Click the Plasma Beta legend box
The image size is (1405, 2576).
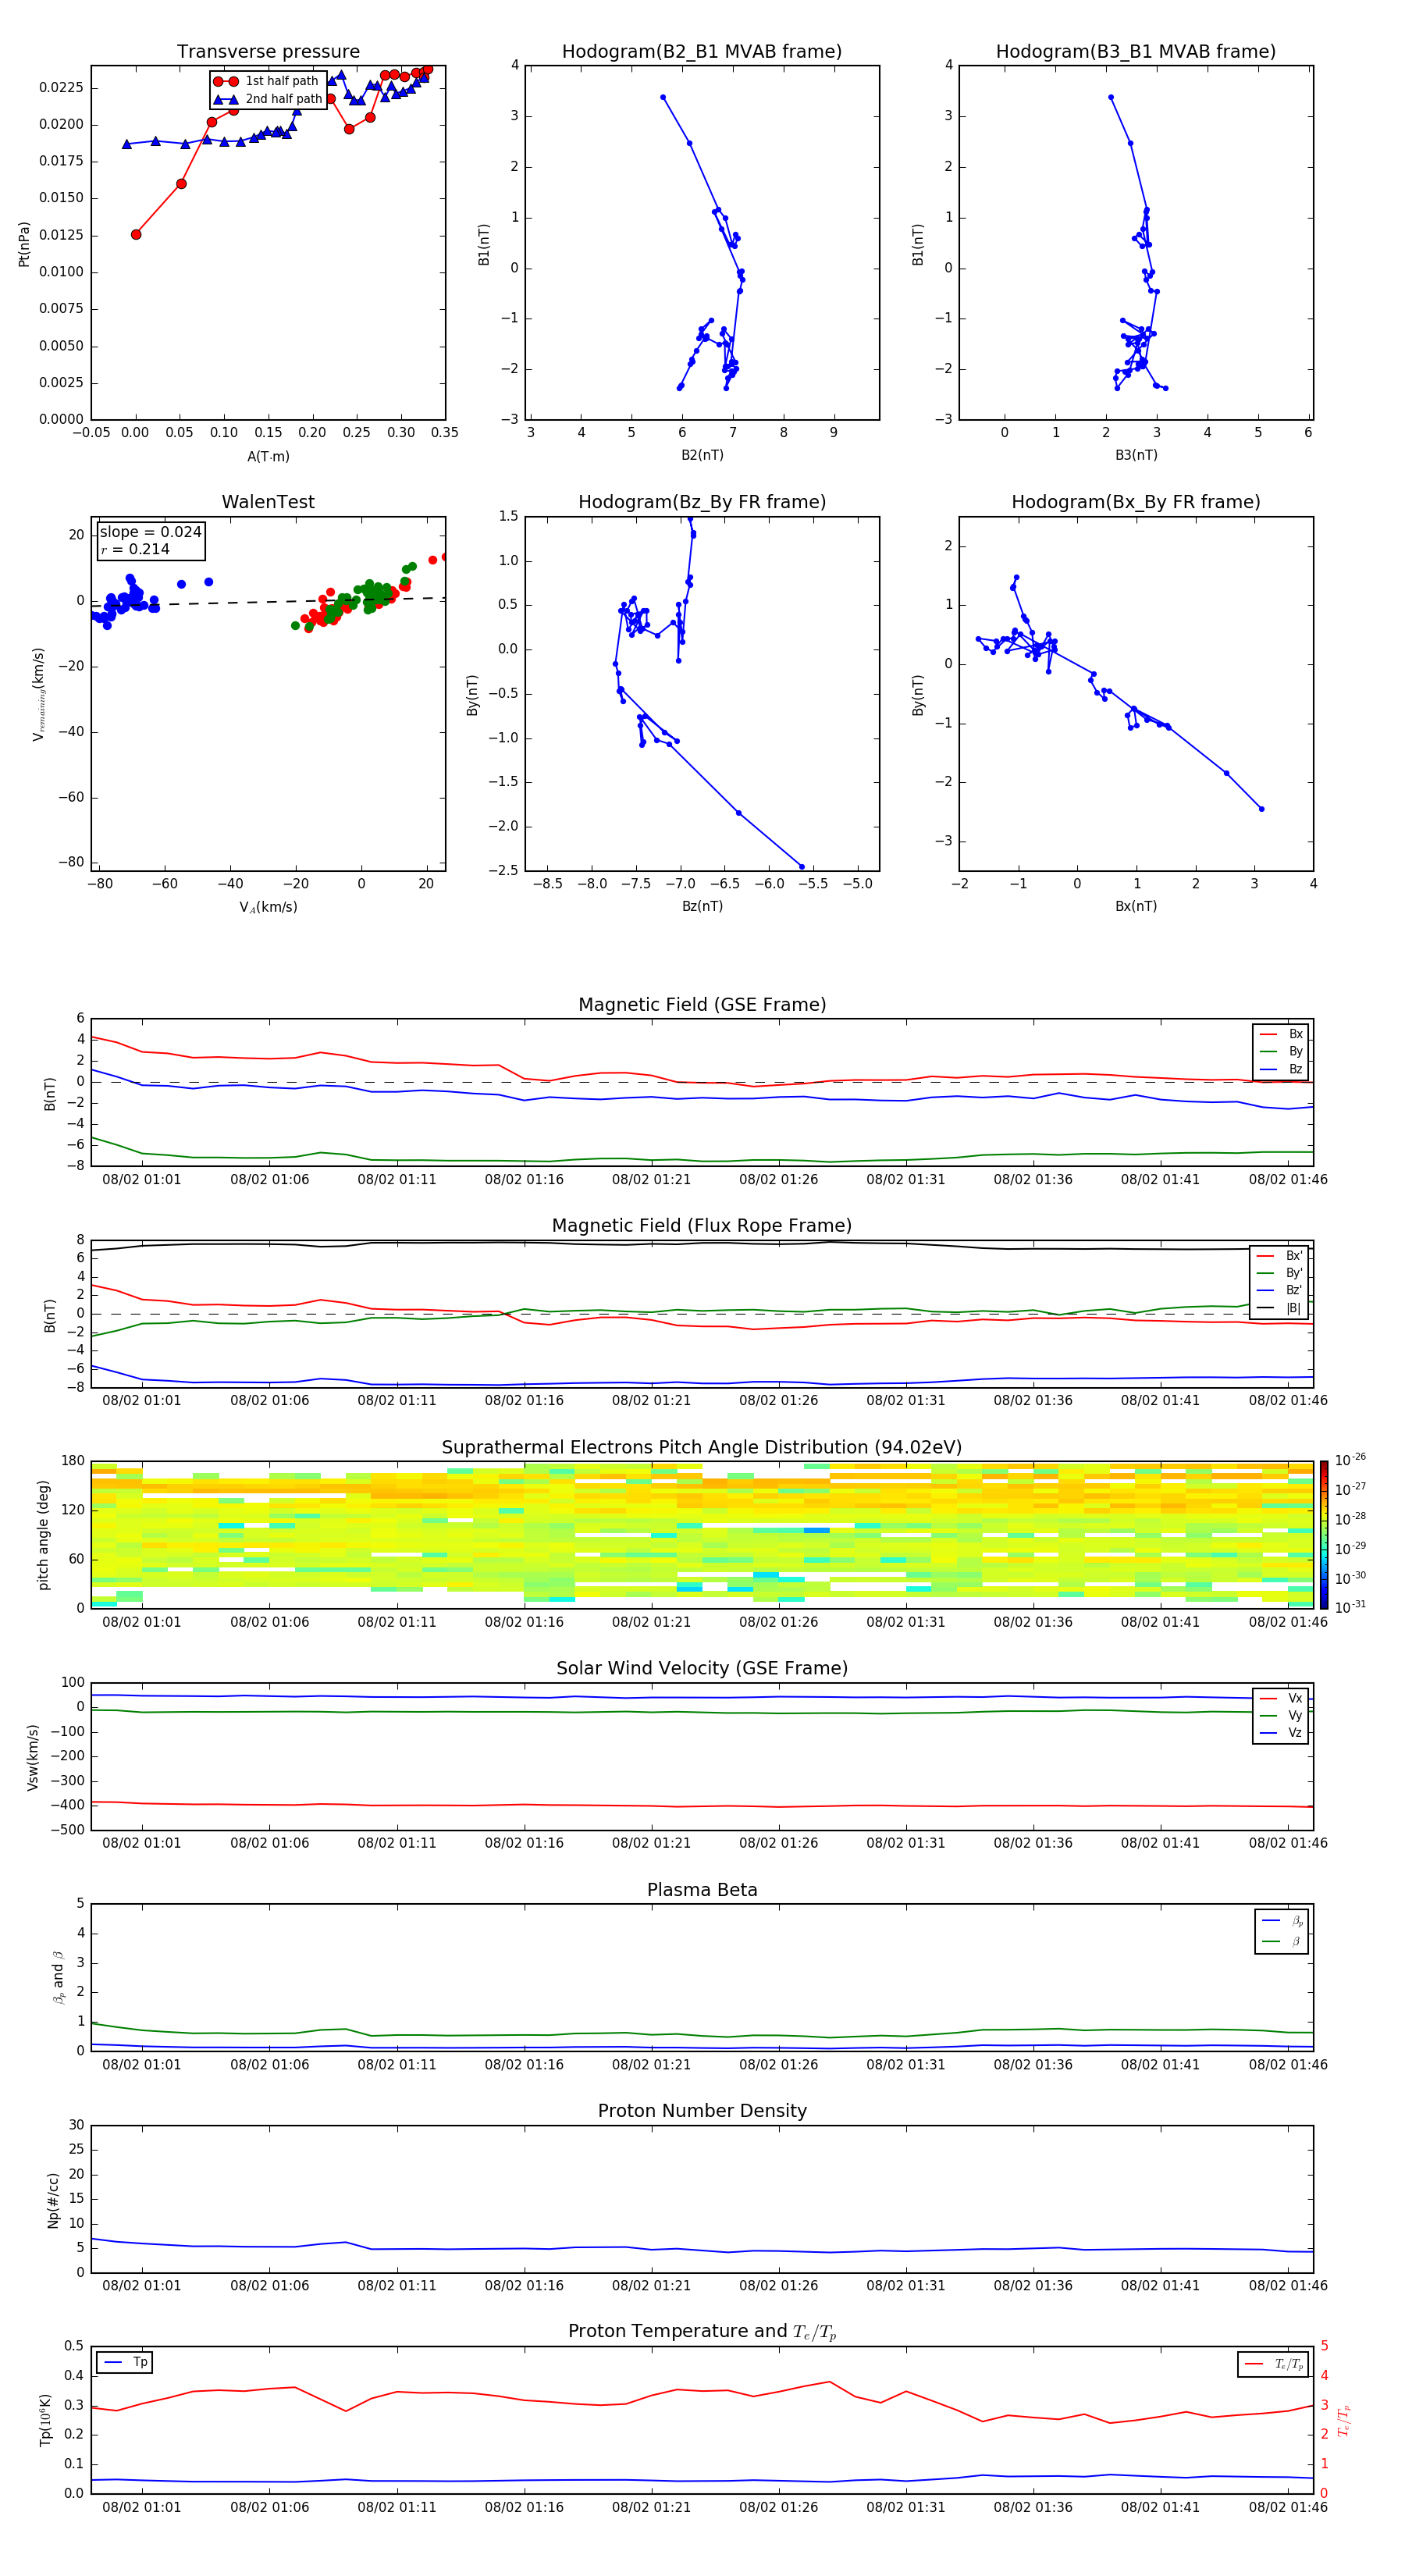click(x=1281, y=1931)
